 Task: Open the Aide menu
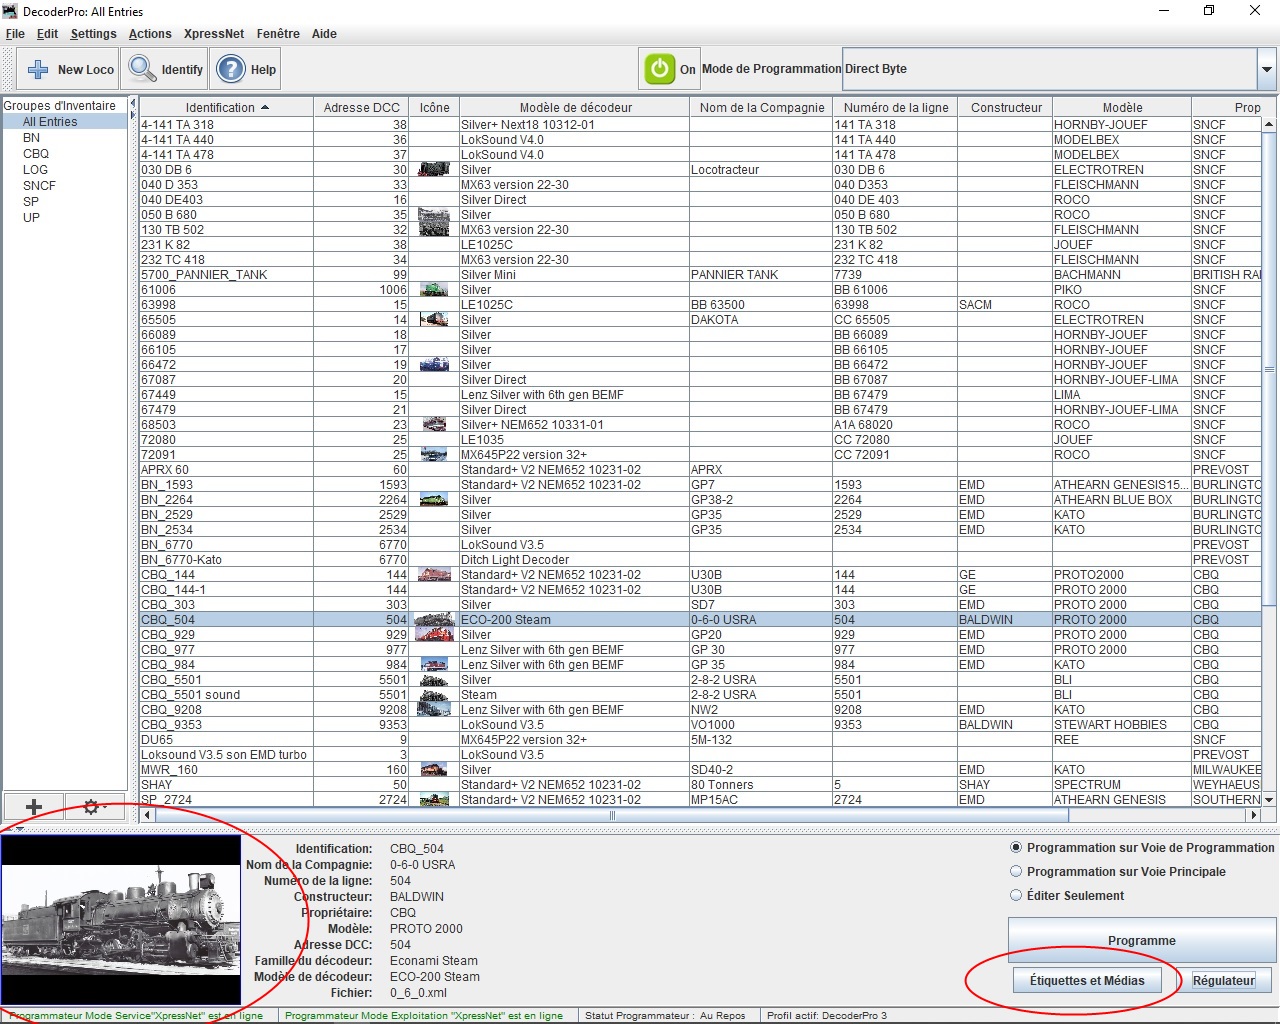324,34
